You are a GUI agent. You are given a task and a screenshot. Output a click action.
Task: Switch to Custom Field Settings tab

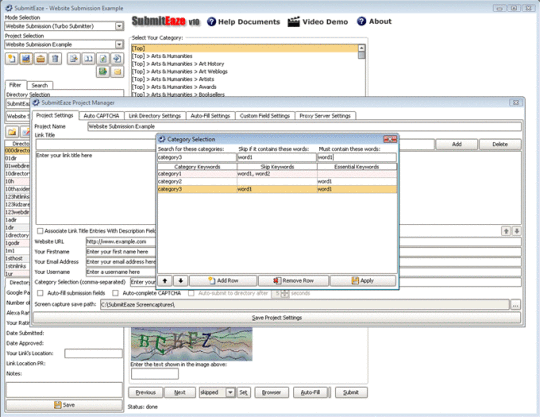[x=265, y=116]
